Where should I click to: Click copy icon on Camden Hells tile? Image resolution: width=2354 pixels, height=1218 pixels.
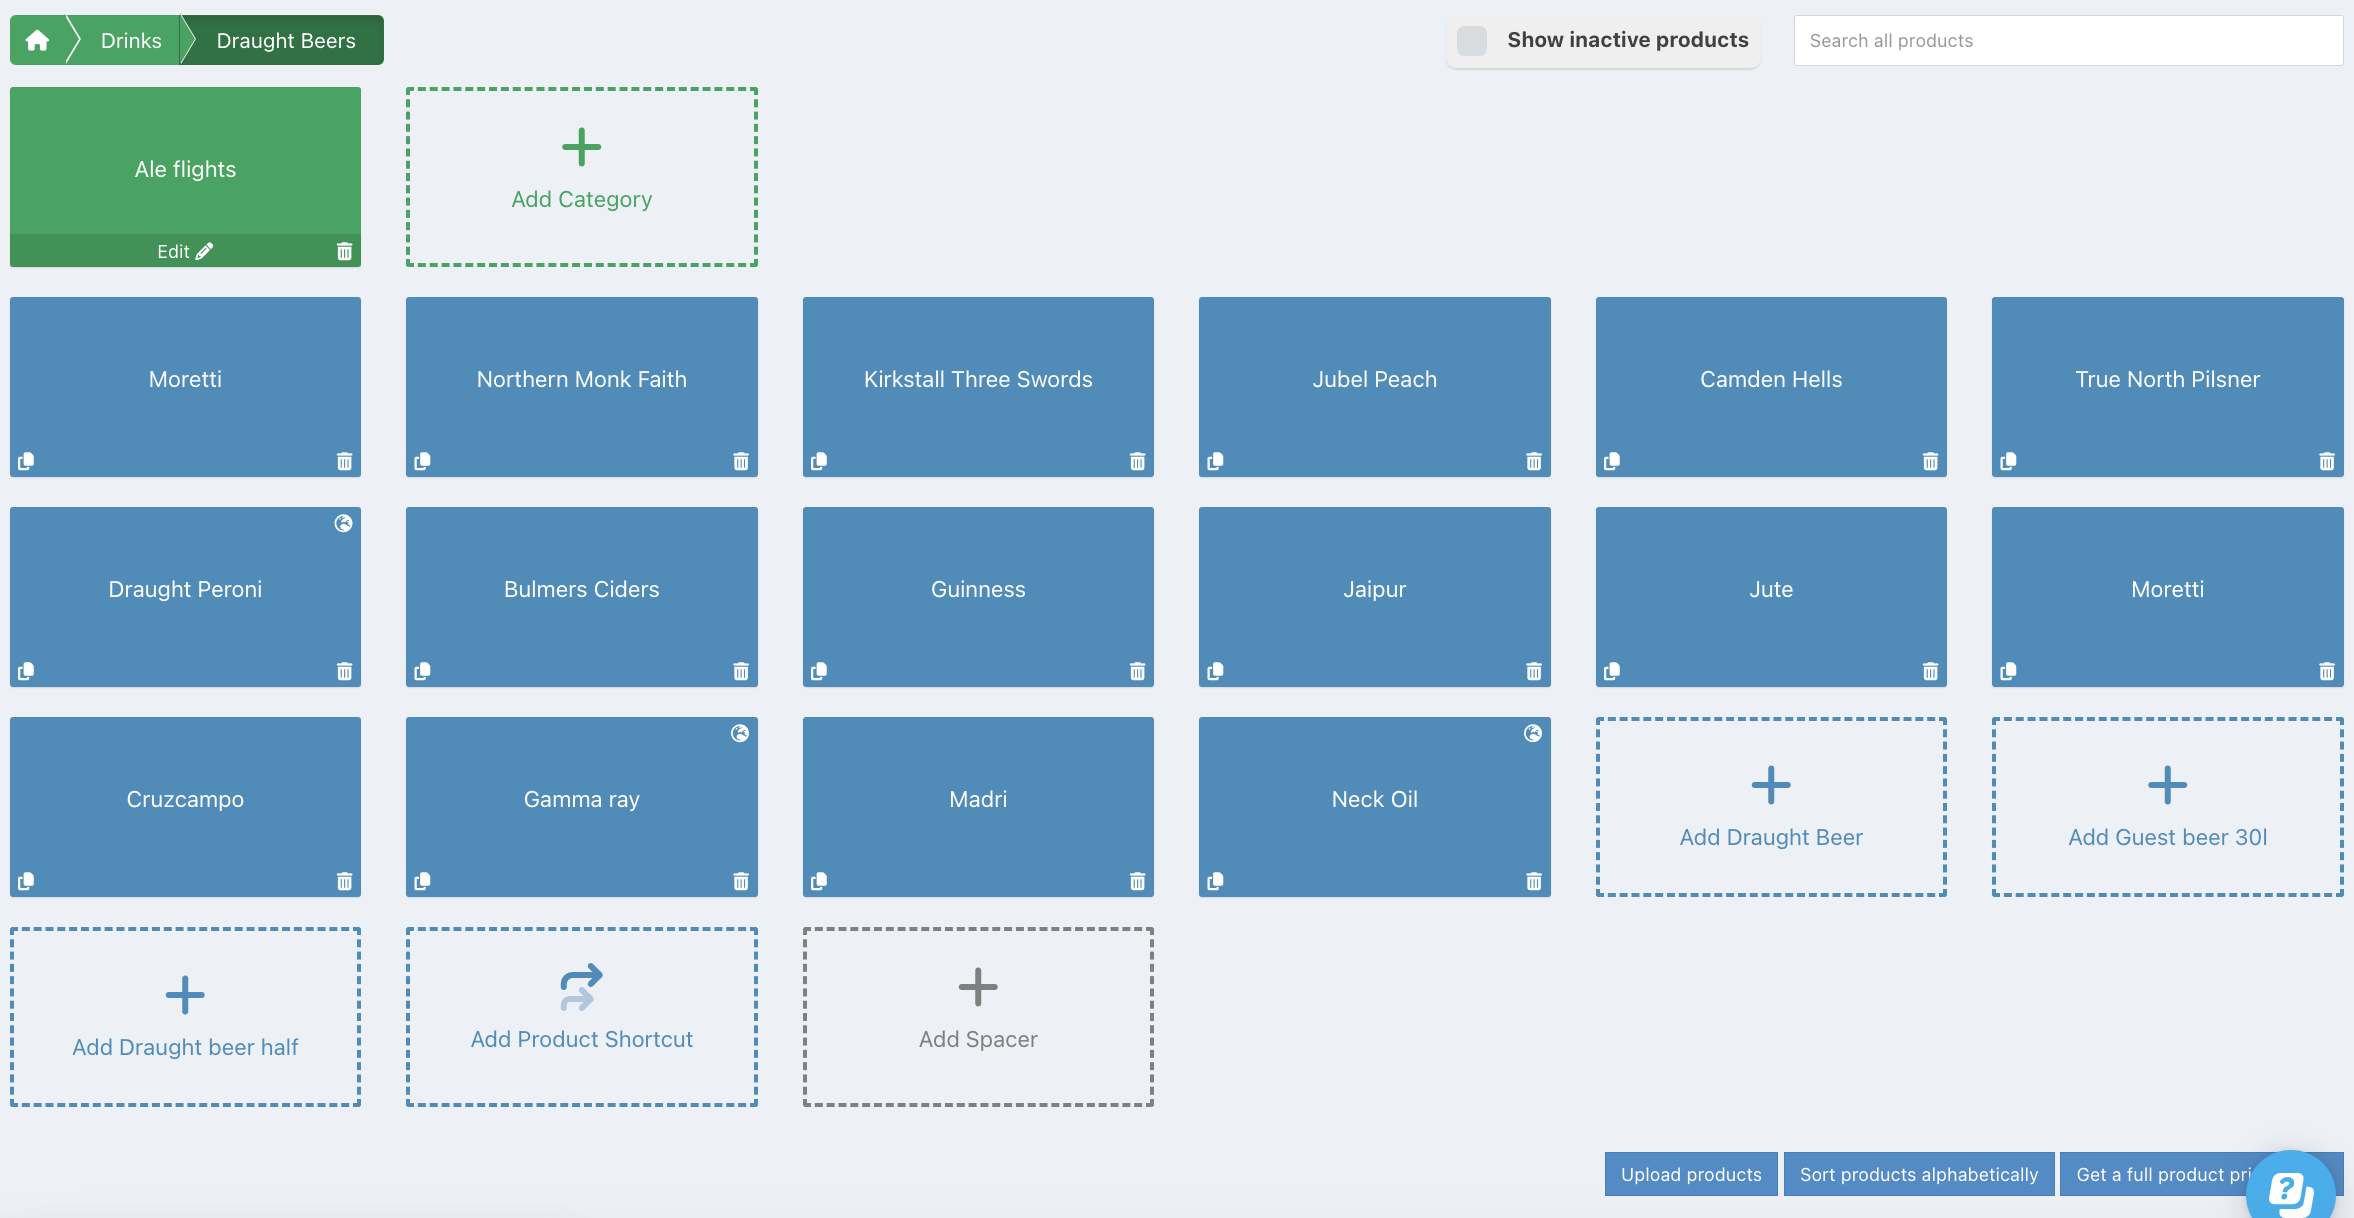click(1612, 461)
